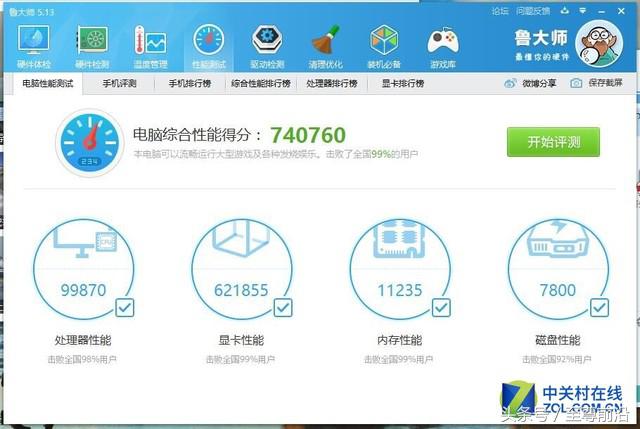The height and width of the screenshot is (429, 640).
Task: Open the 问题反馈 feedback link
Action: point(533,11)
